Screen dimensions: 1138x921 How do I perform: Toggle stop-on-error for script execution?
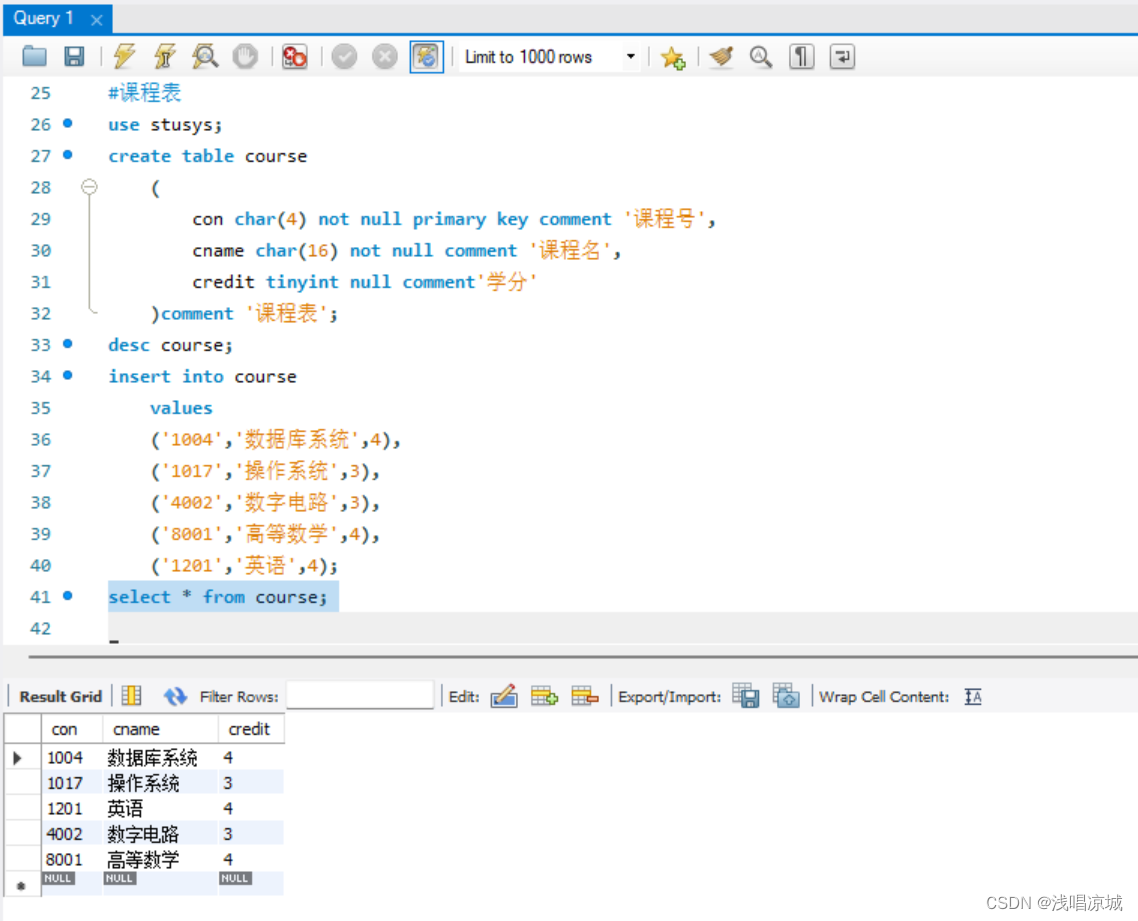click(295, 56)
